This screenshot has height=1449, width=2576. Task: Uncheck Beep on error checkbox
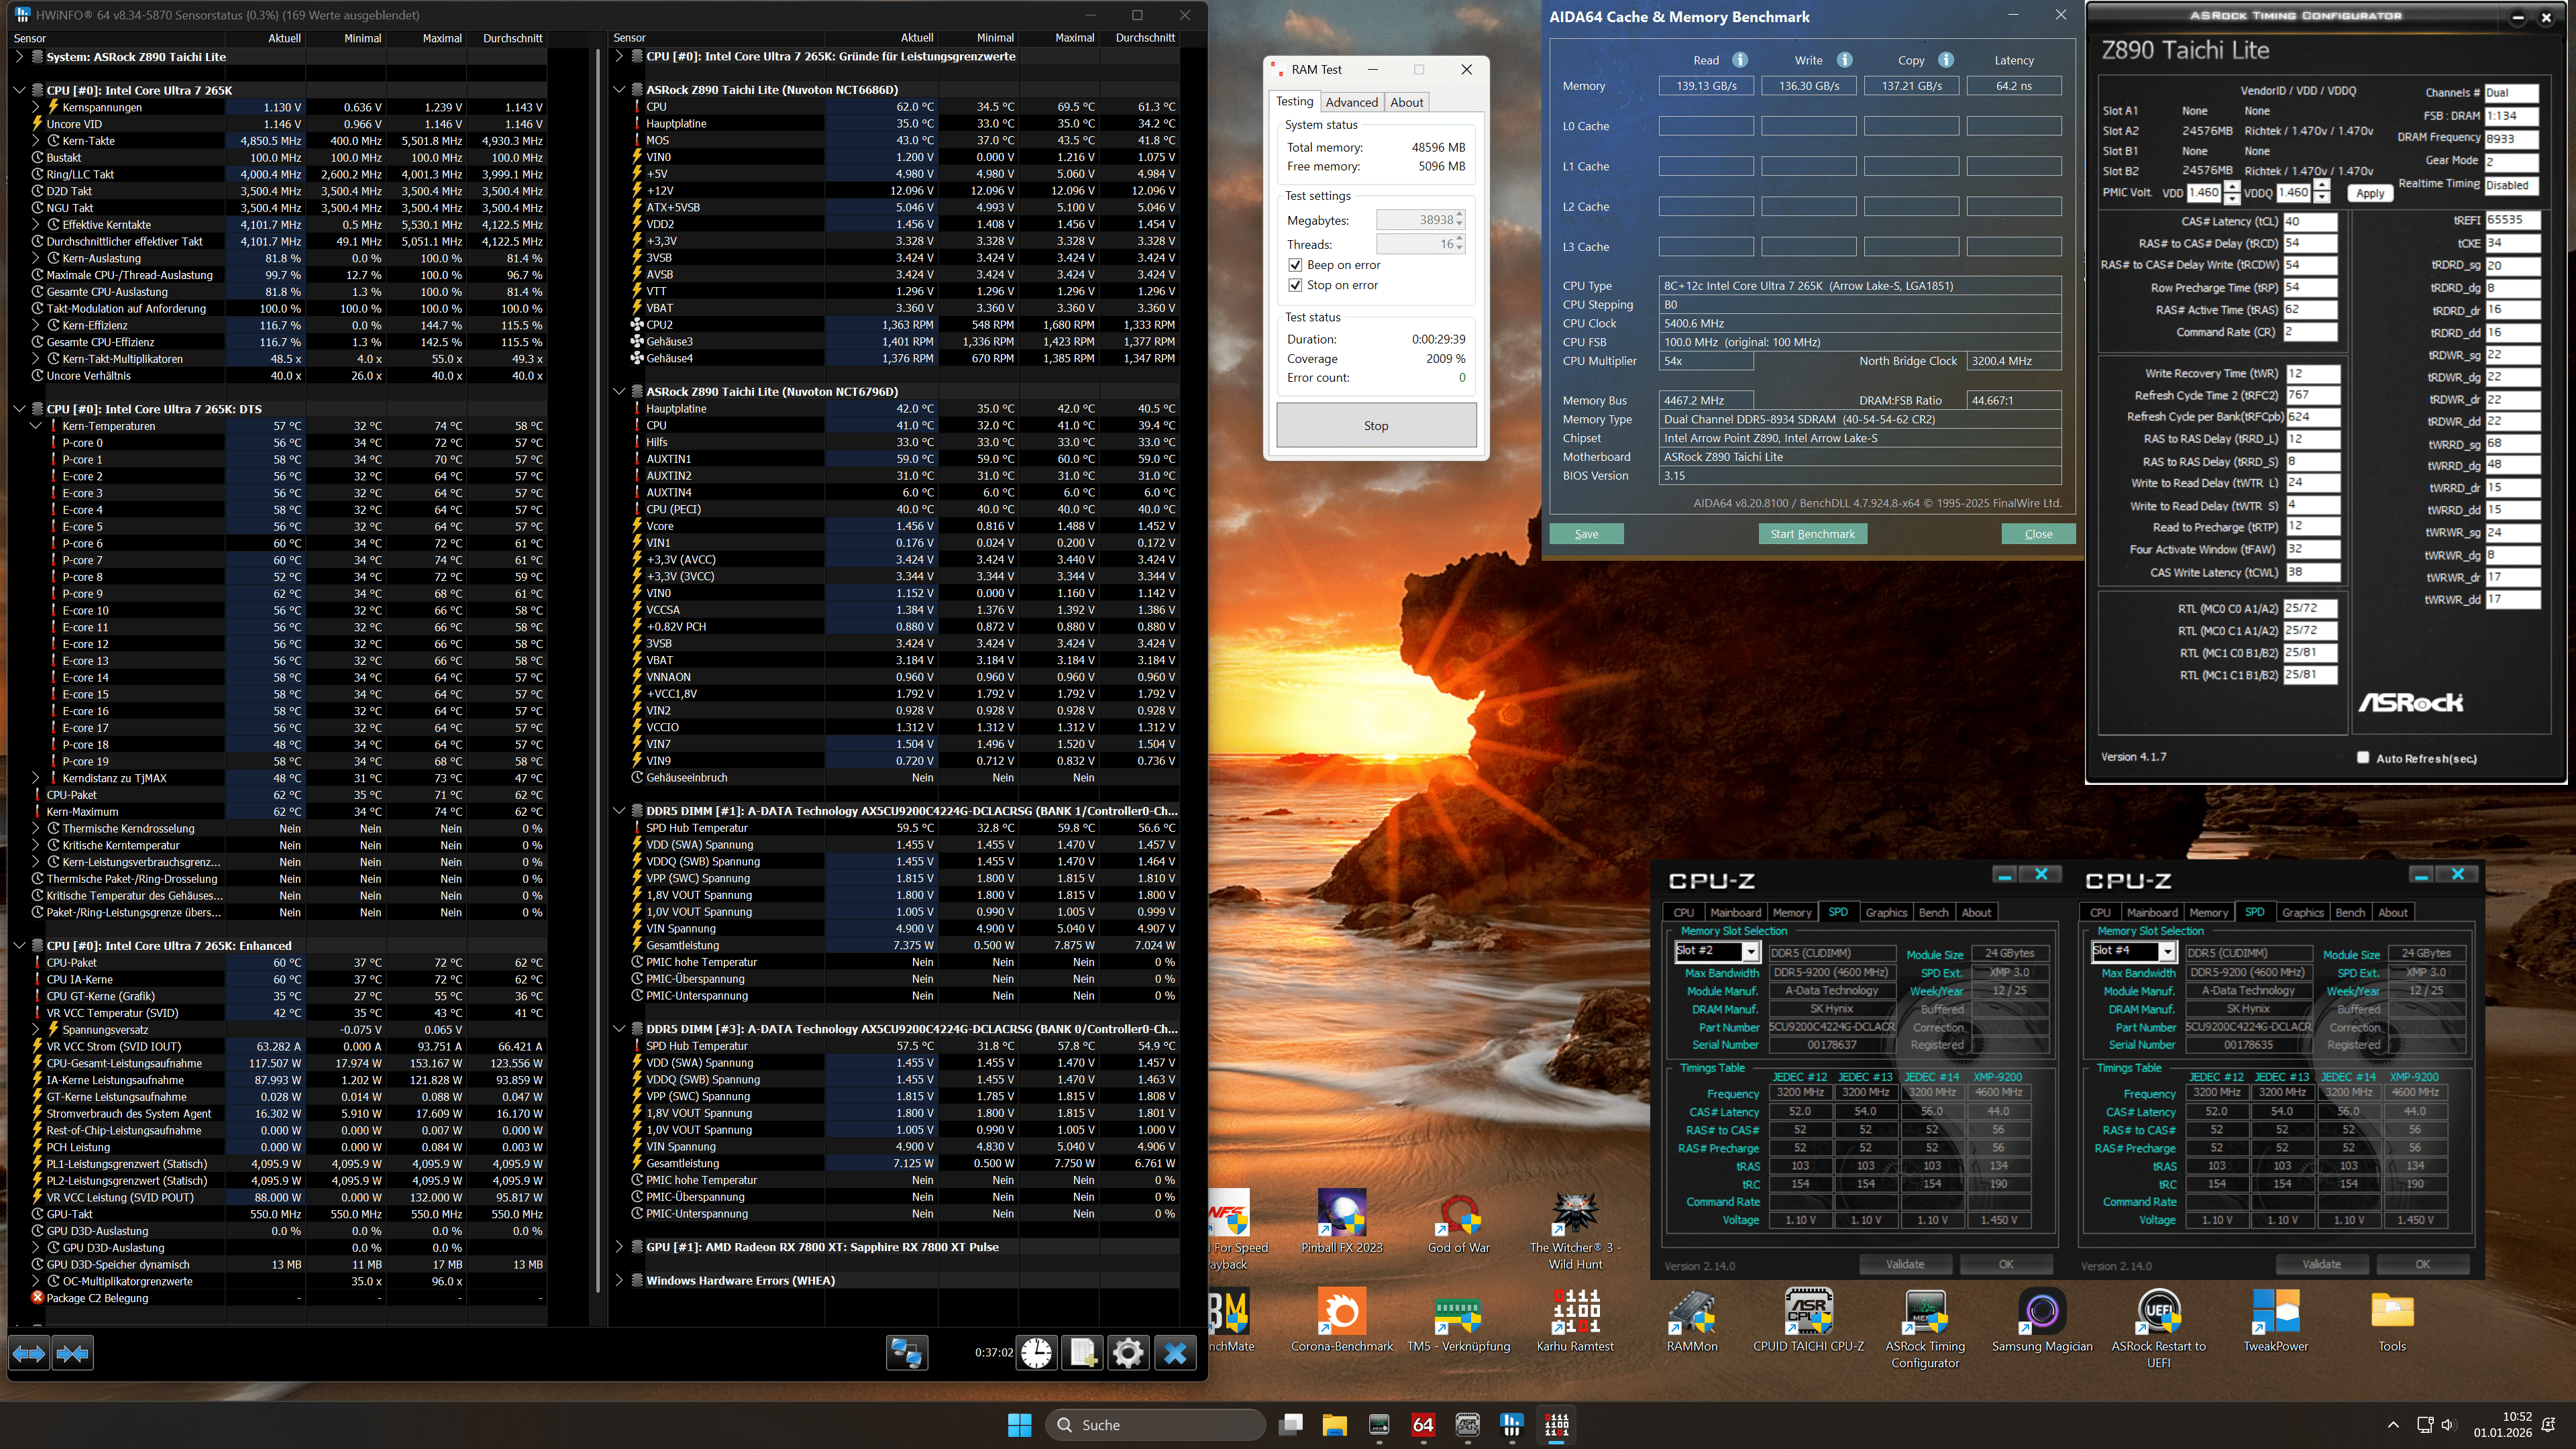(1295, 265)
